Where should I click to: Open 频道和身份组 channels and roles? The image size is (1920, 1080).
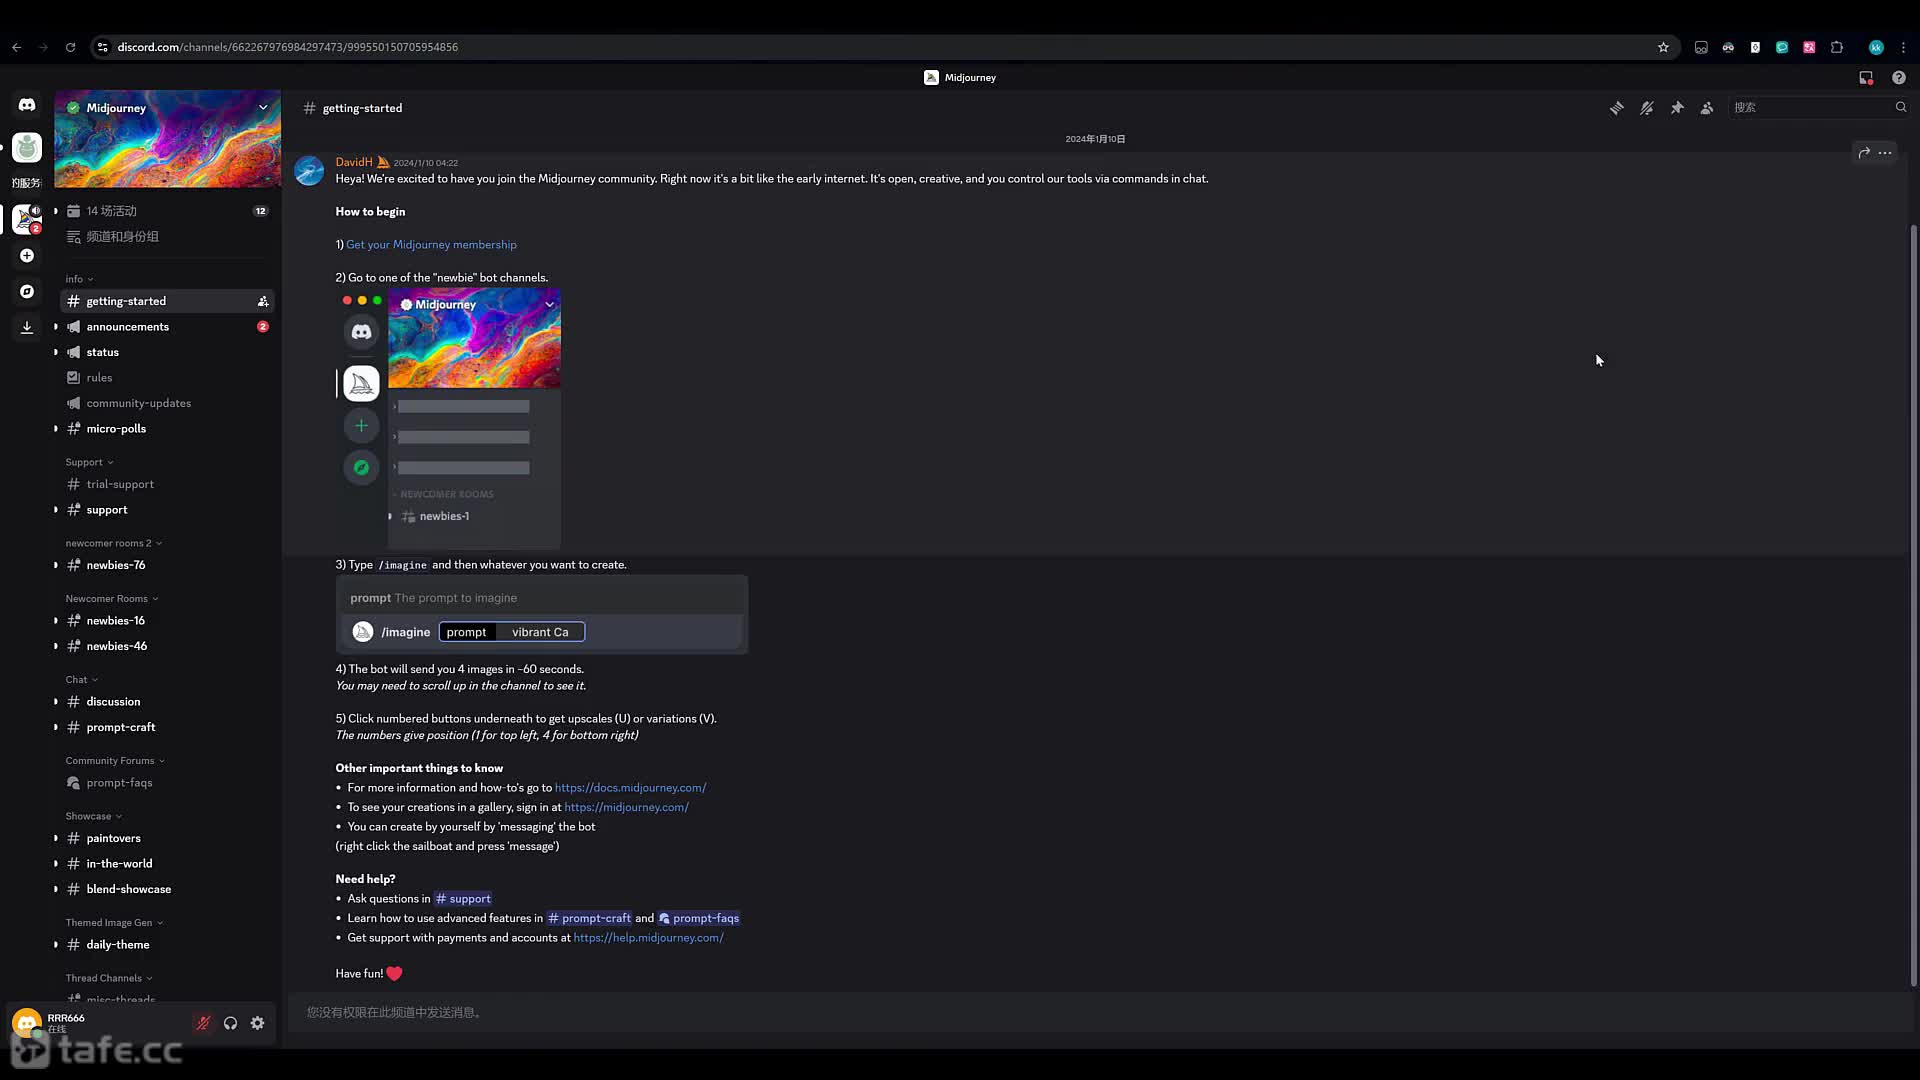click(166, 237)
